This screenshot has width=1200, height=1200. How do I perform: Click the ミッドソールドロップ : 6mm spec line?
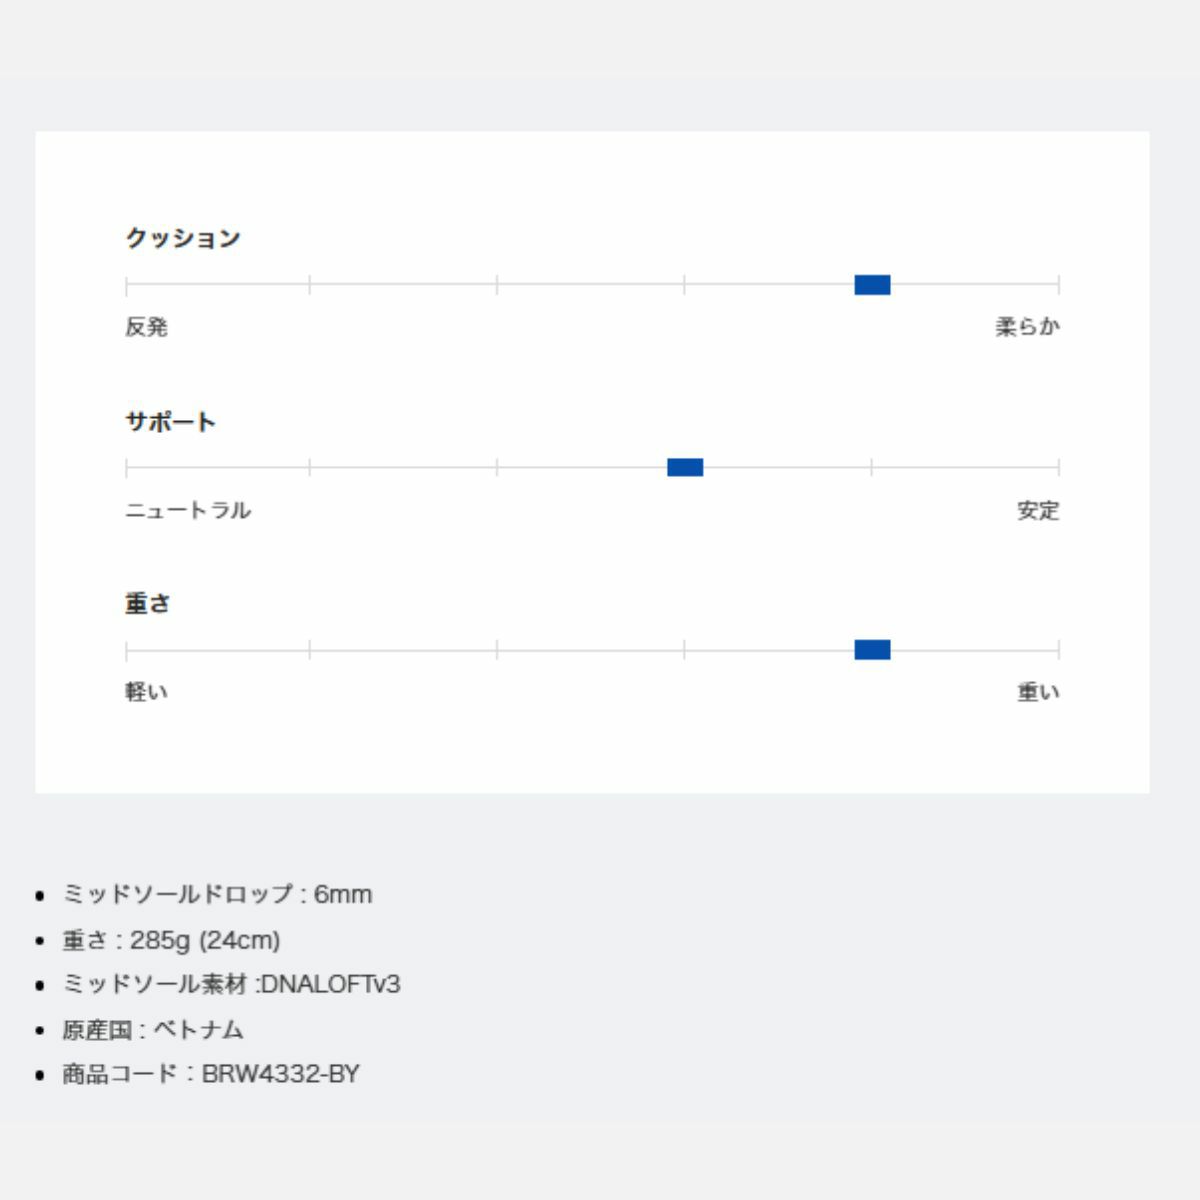217,894
